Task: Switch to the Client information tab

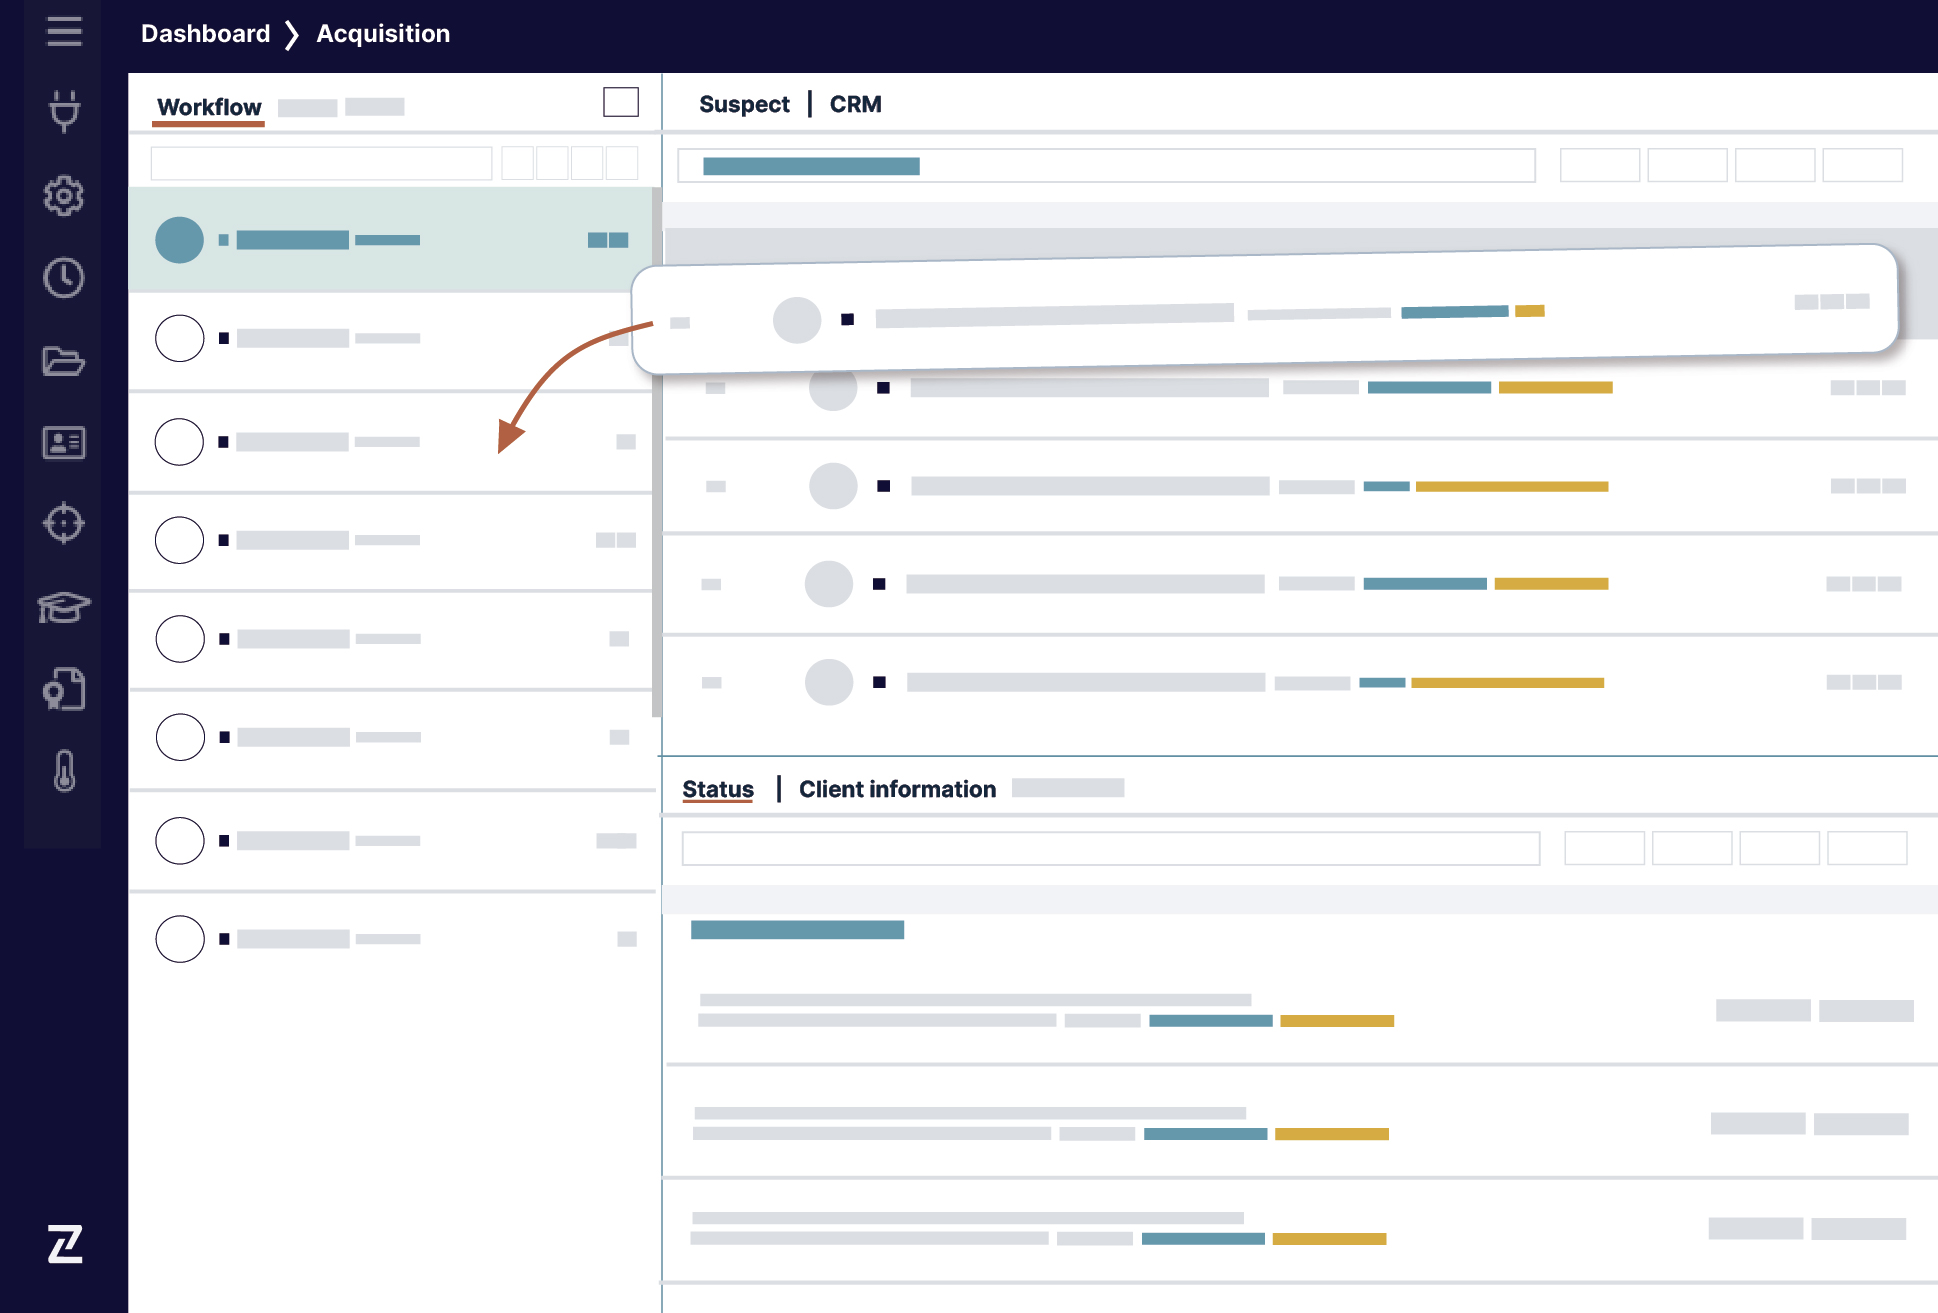Action: point(897,789)
